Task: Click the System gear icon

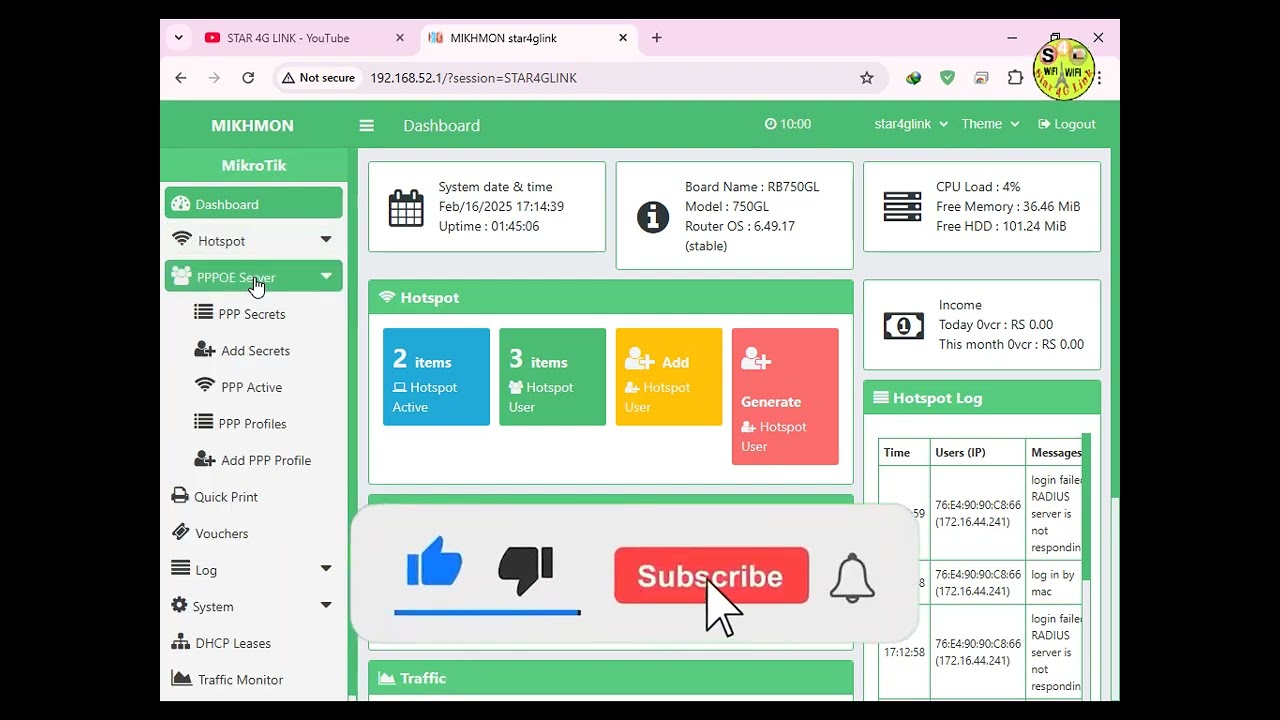Action: (x=180, y=605)
